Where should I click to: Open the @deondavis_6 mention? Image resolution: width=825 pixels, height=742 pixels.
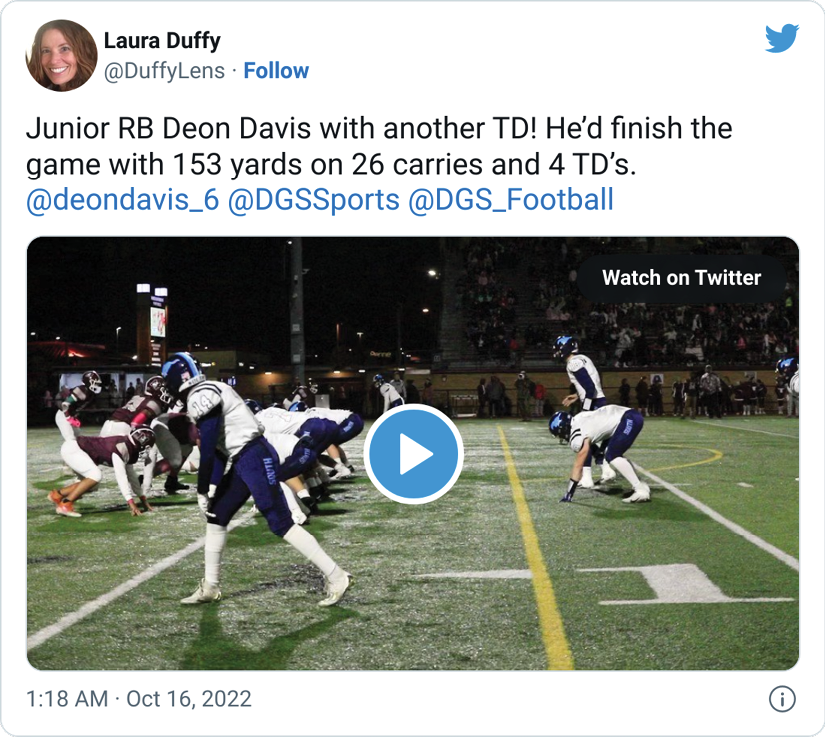click(x=122, y=200)
